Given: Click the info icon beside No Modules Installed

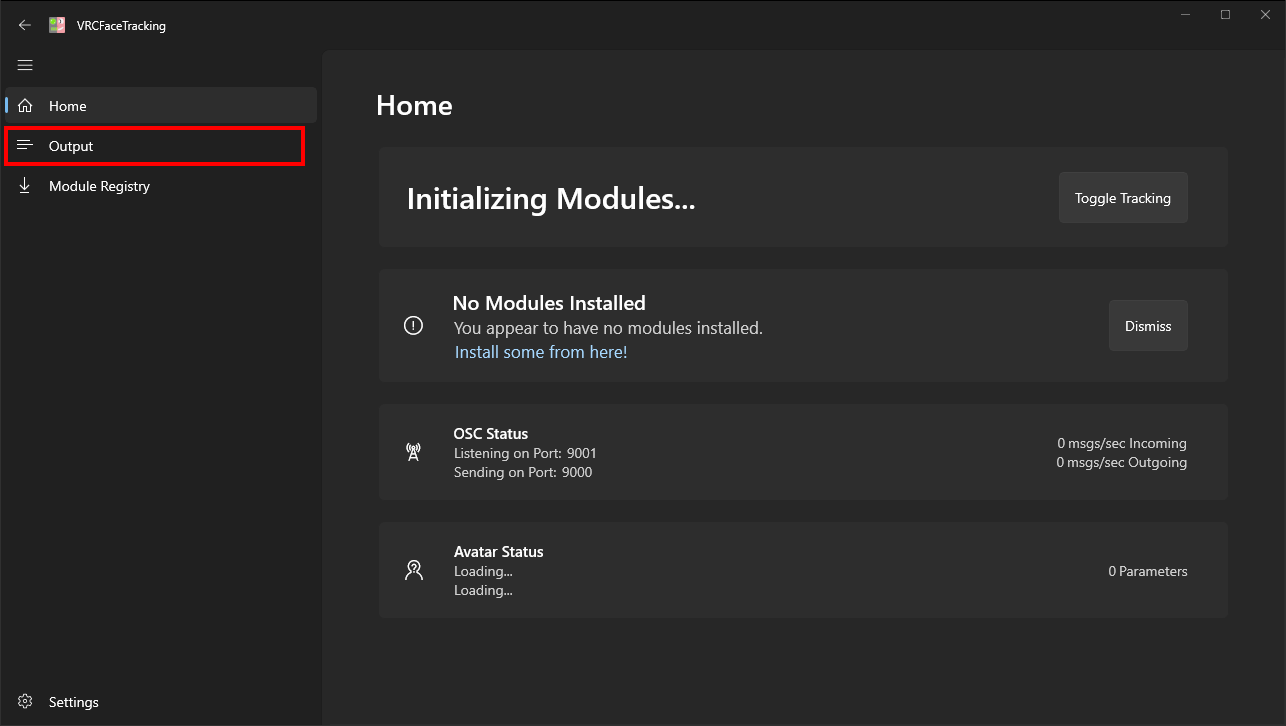Looking at the screenshot, I should [413, 326].
